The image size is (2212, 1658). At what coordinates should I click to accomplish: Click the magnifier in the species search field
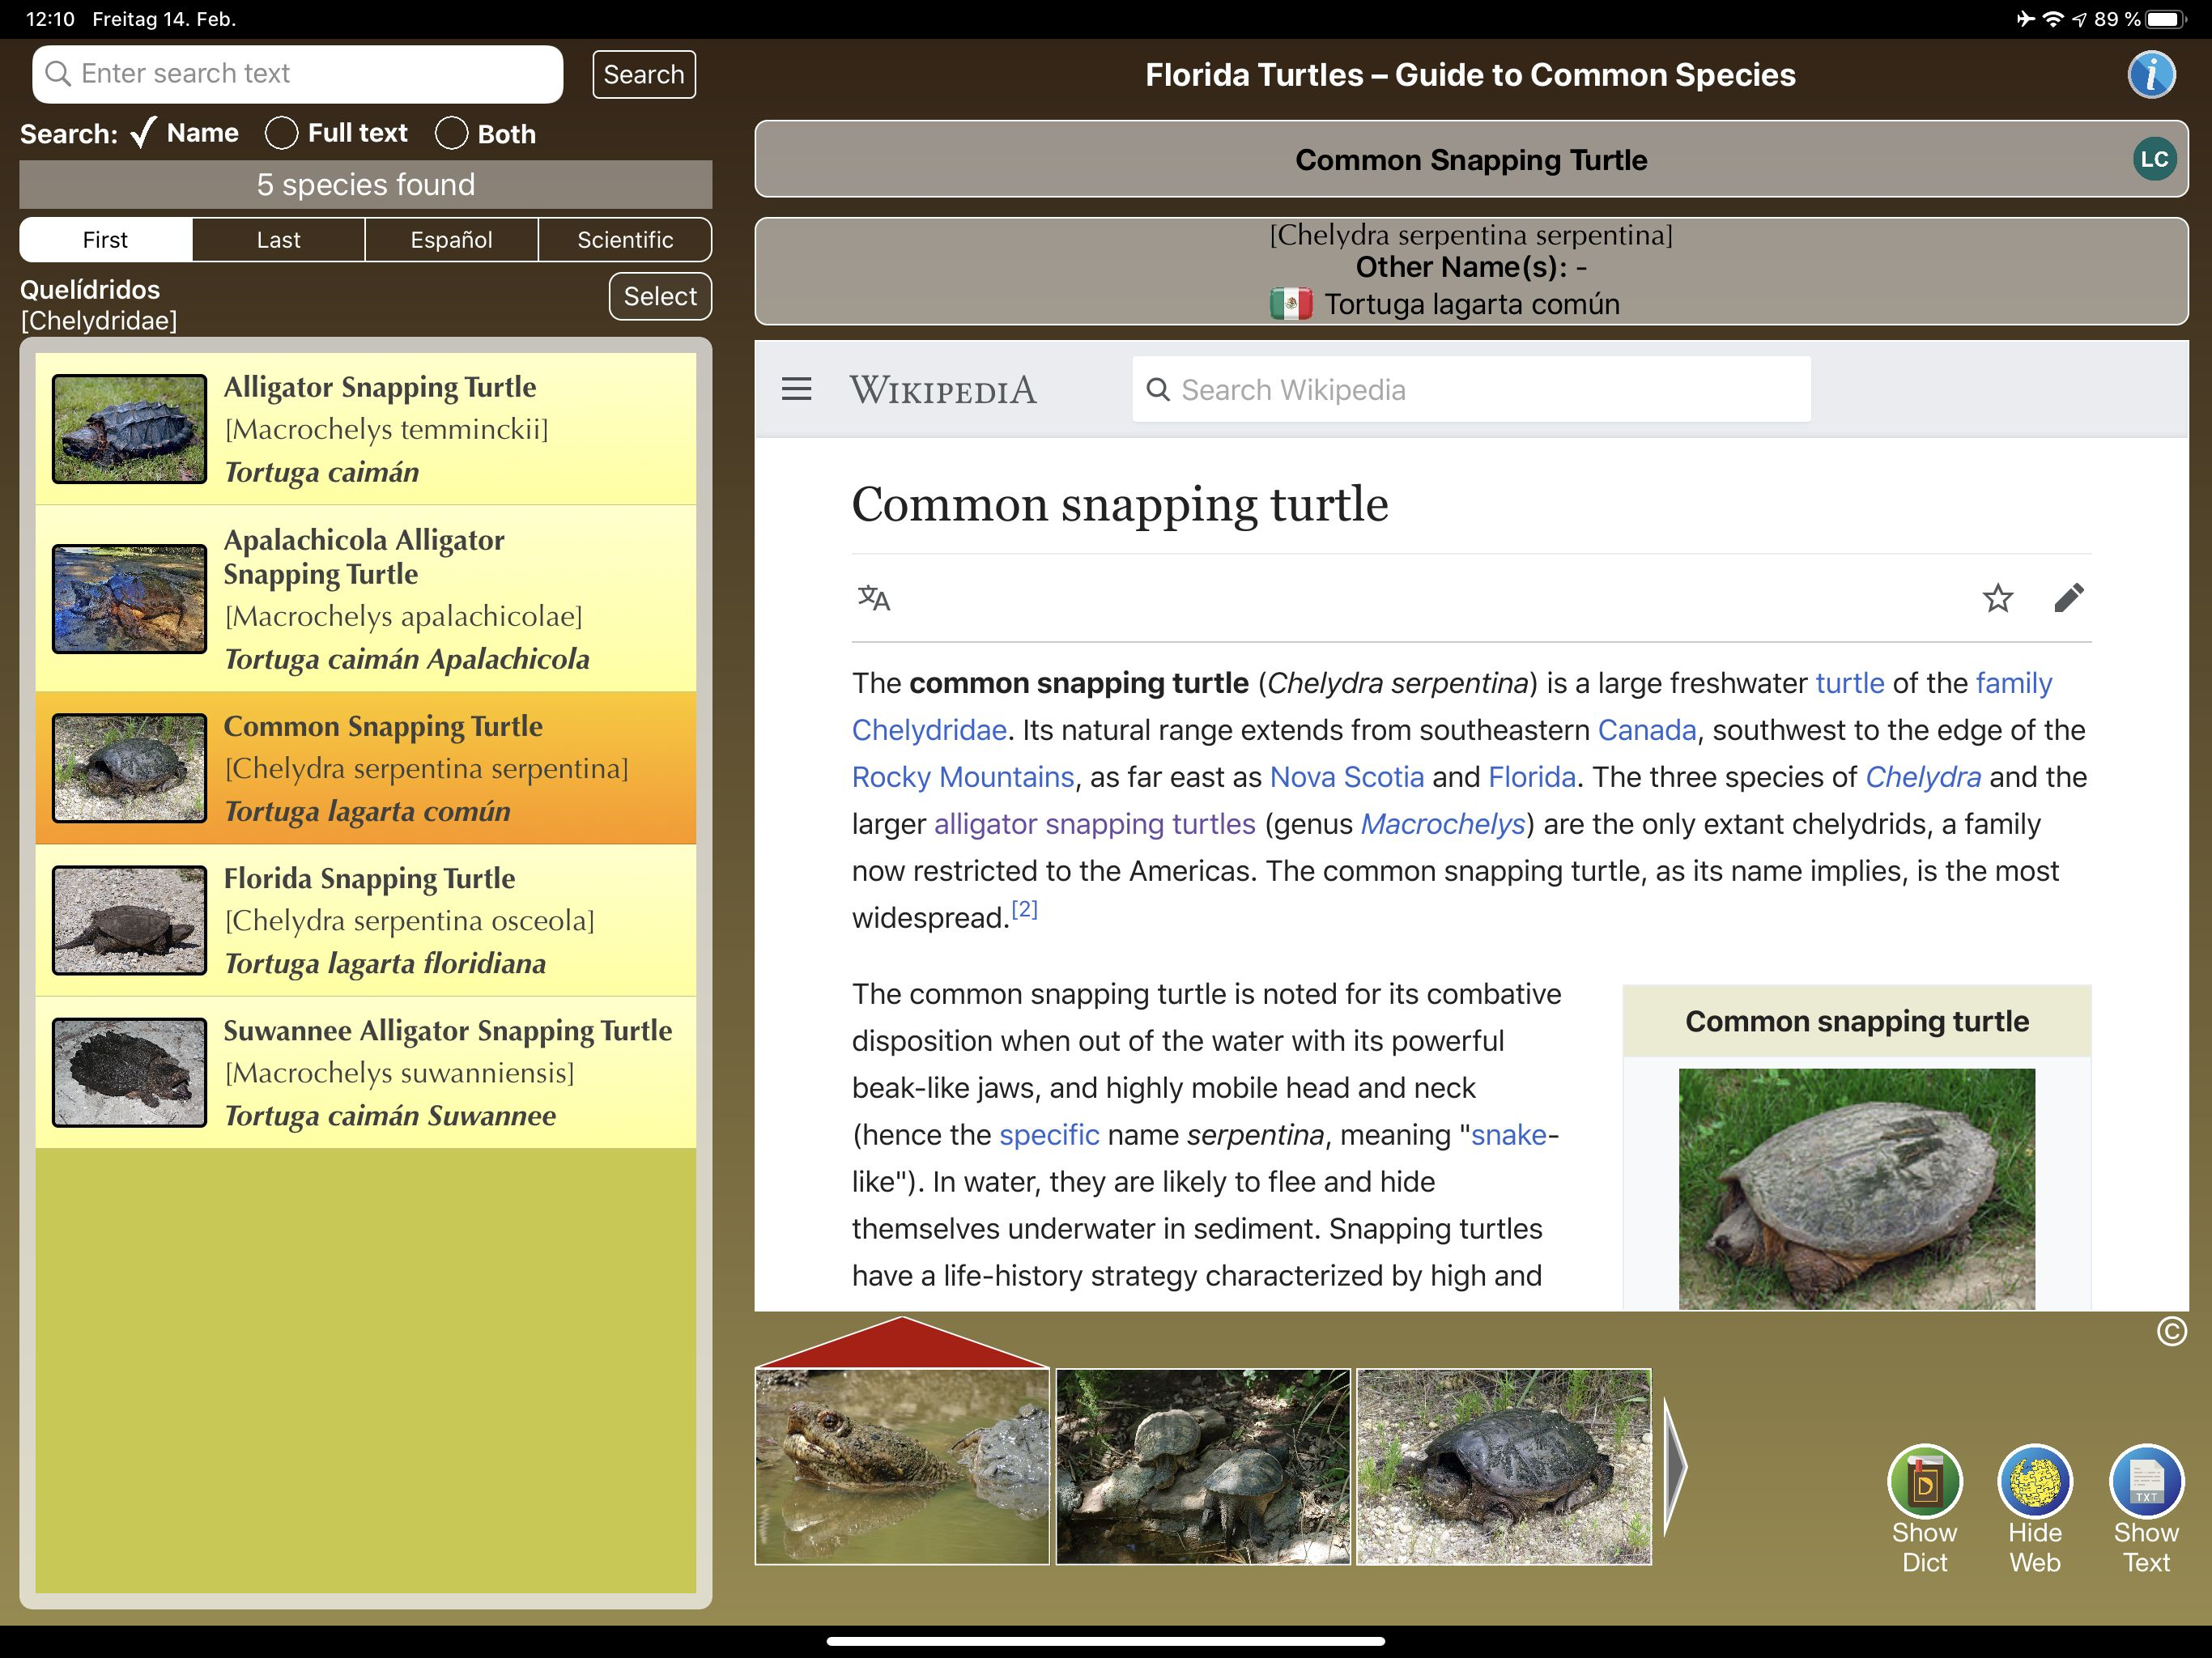pos(58,74)
